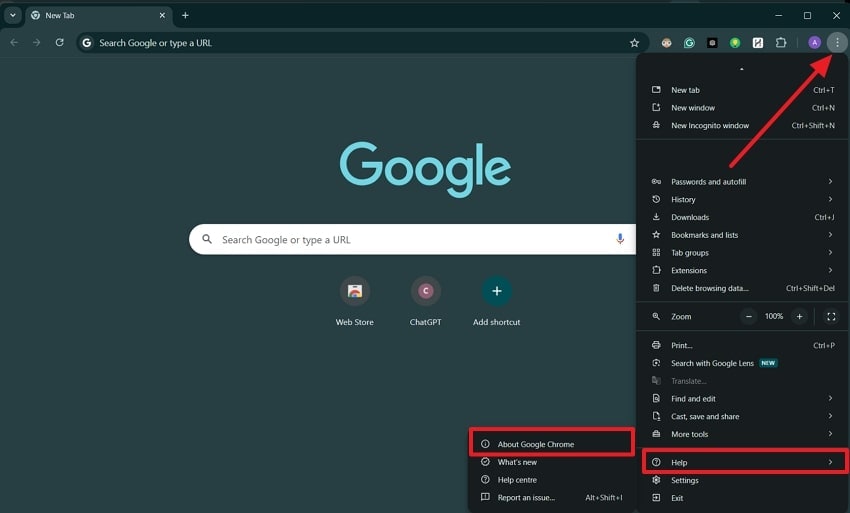The height and width of the screenshot is (513, 850).
Task: Click the green shield extension icon
Action: click(x=735, y=43)
